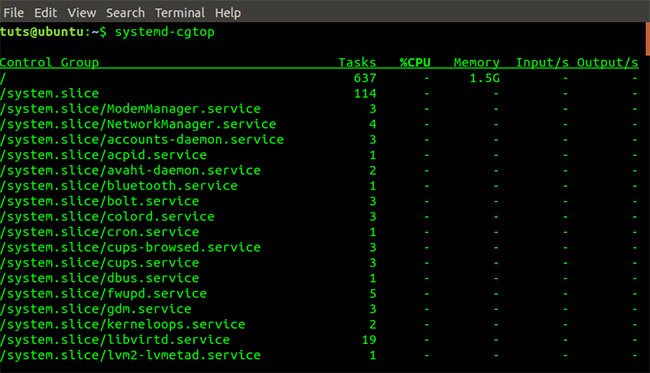This screenshot has width=650, height=373.
Task: Click the 'Memory' column header
Action: [x=476, y=63]
